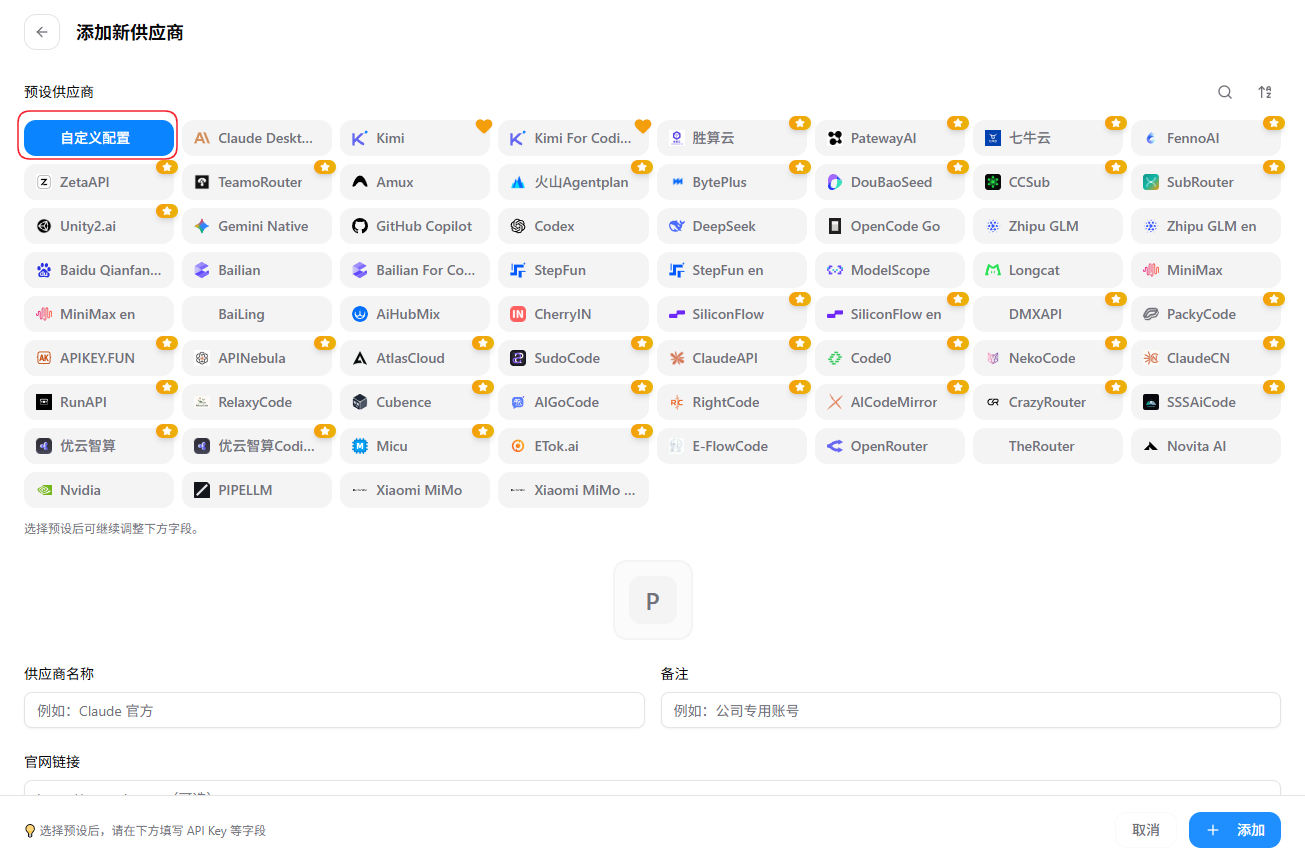Select the Gemini Native preset
This screenshot has height=864, width=1305.
click(257, 226)
